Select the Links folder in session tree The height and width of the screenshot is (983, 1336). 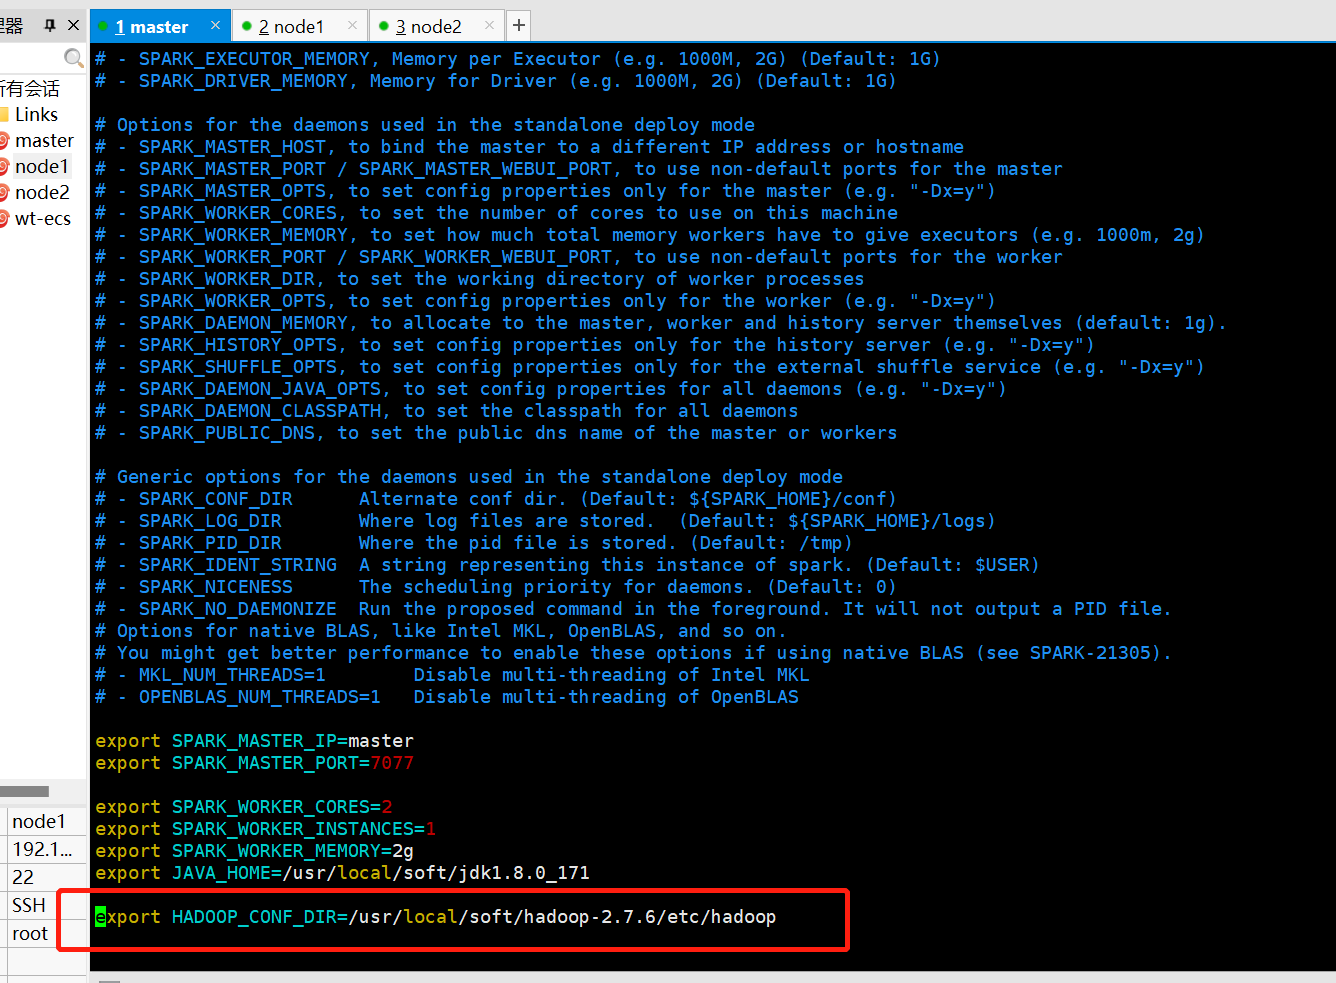36,115
